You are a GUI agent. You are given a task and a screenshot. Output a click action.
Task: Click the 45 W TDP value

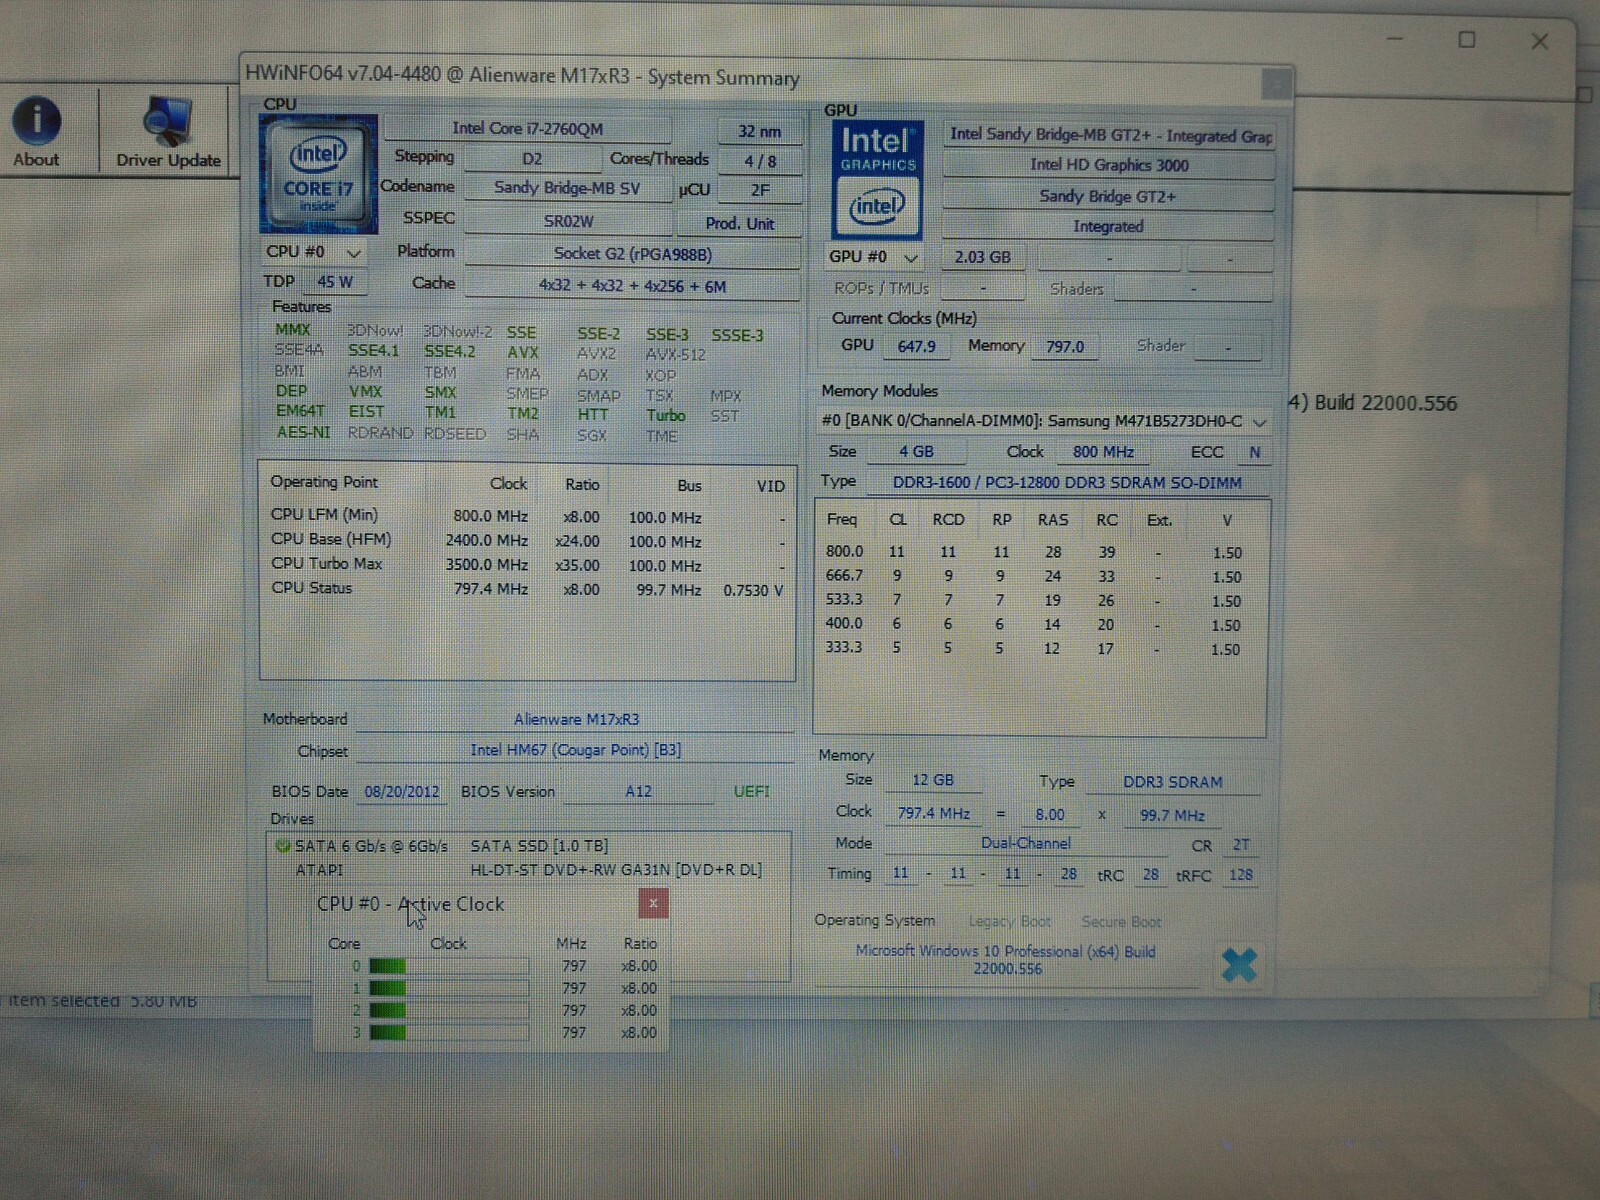(335, 282)
